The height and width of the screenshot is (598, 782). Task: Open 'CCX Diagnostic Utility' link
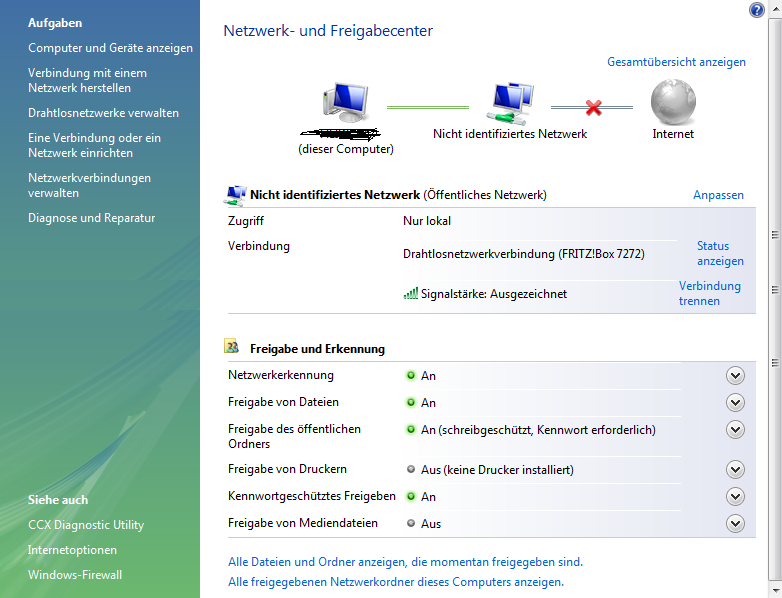pos(86,525)
